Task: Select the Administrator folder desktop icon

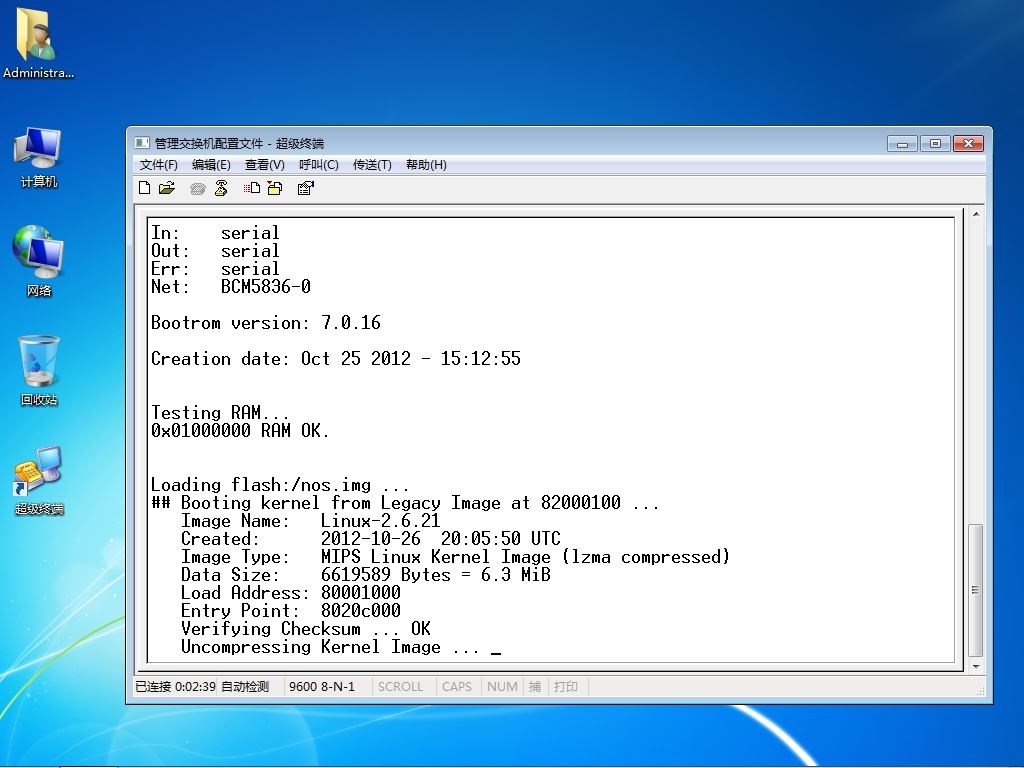Action: (x=38, y=44)
